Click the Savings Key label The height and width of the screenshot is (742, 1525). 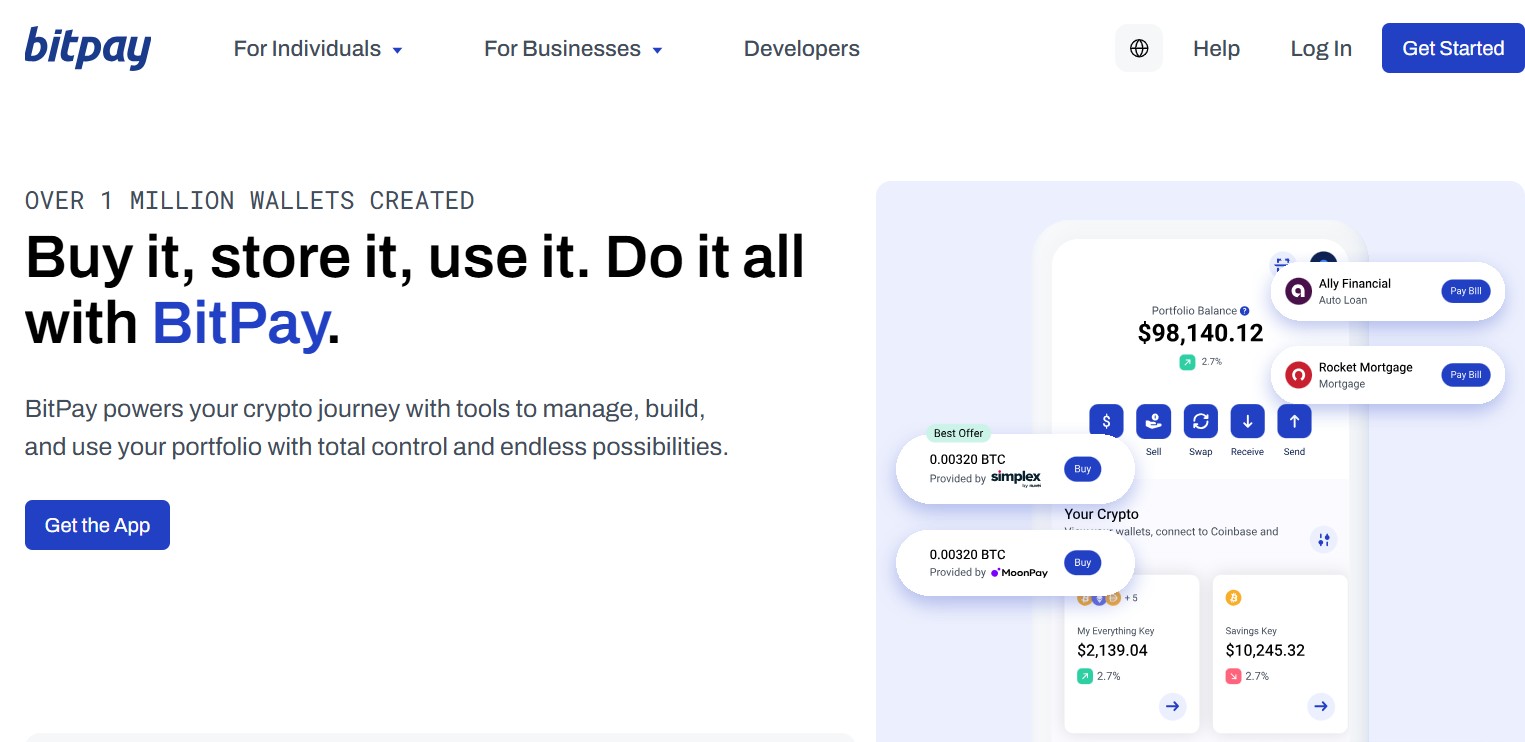click(1251, 631)
